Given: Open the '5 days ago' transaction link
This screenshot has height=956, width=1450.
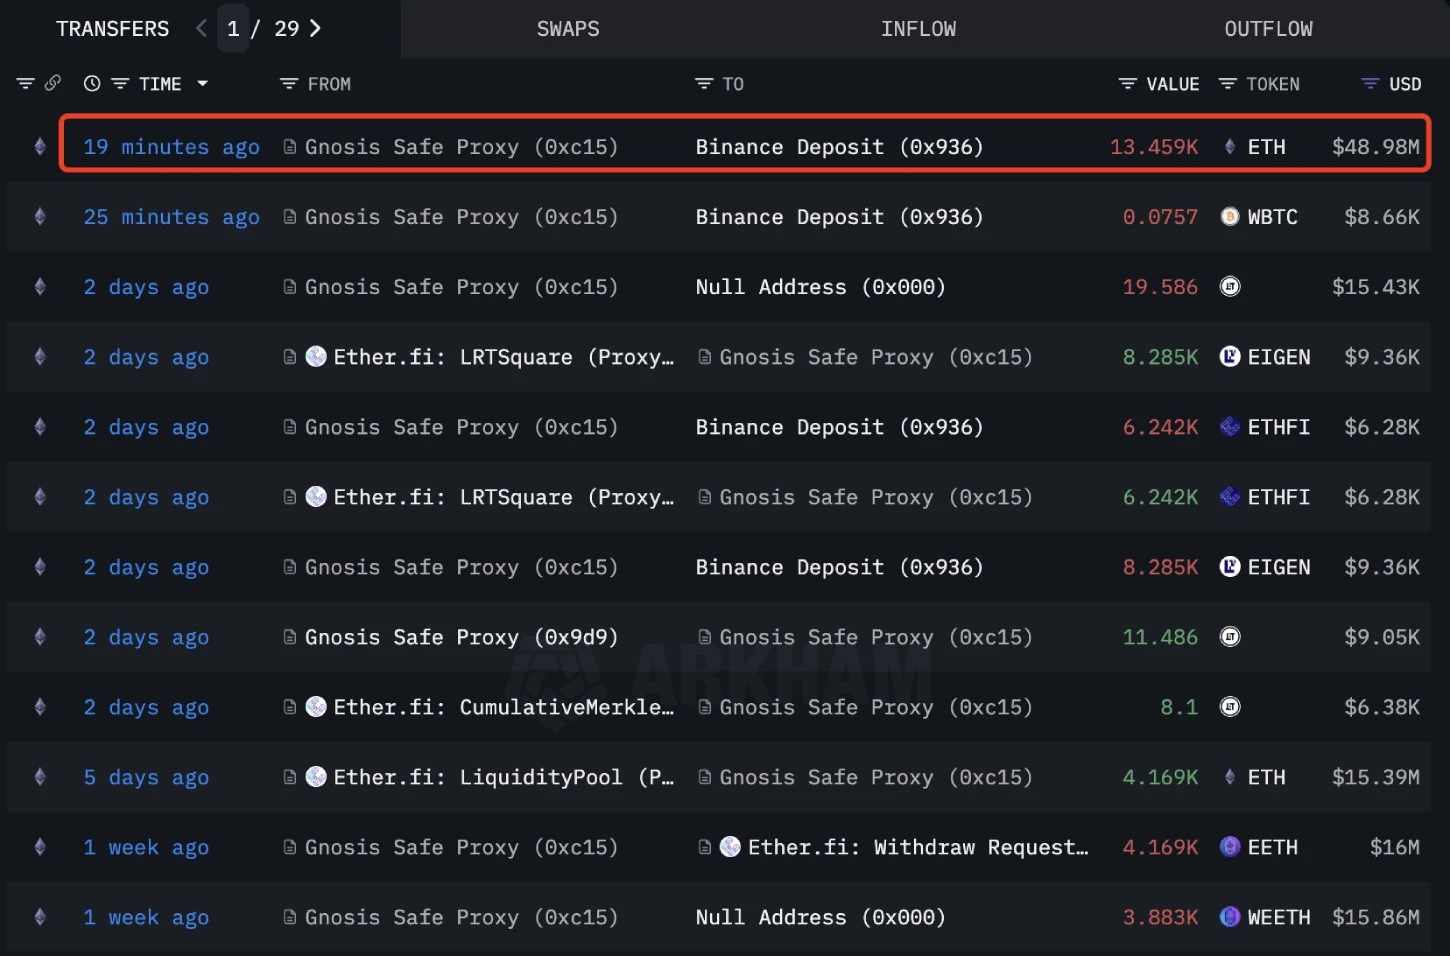Looking at the screenshot, I should coord(146,777).
